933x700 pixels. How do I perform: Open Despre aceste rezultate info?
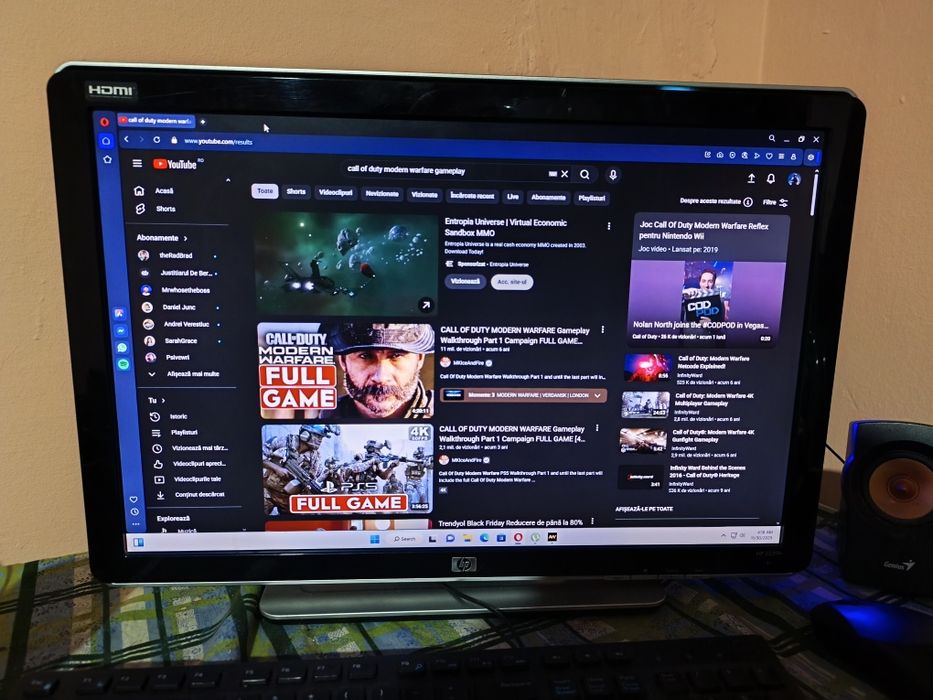749,202
